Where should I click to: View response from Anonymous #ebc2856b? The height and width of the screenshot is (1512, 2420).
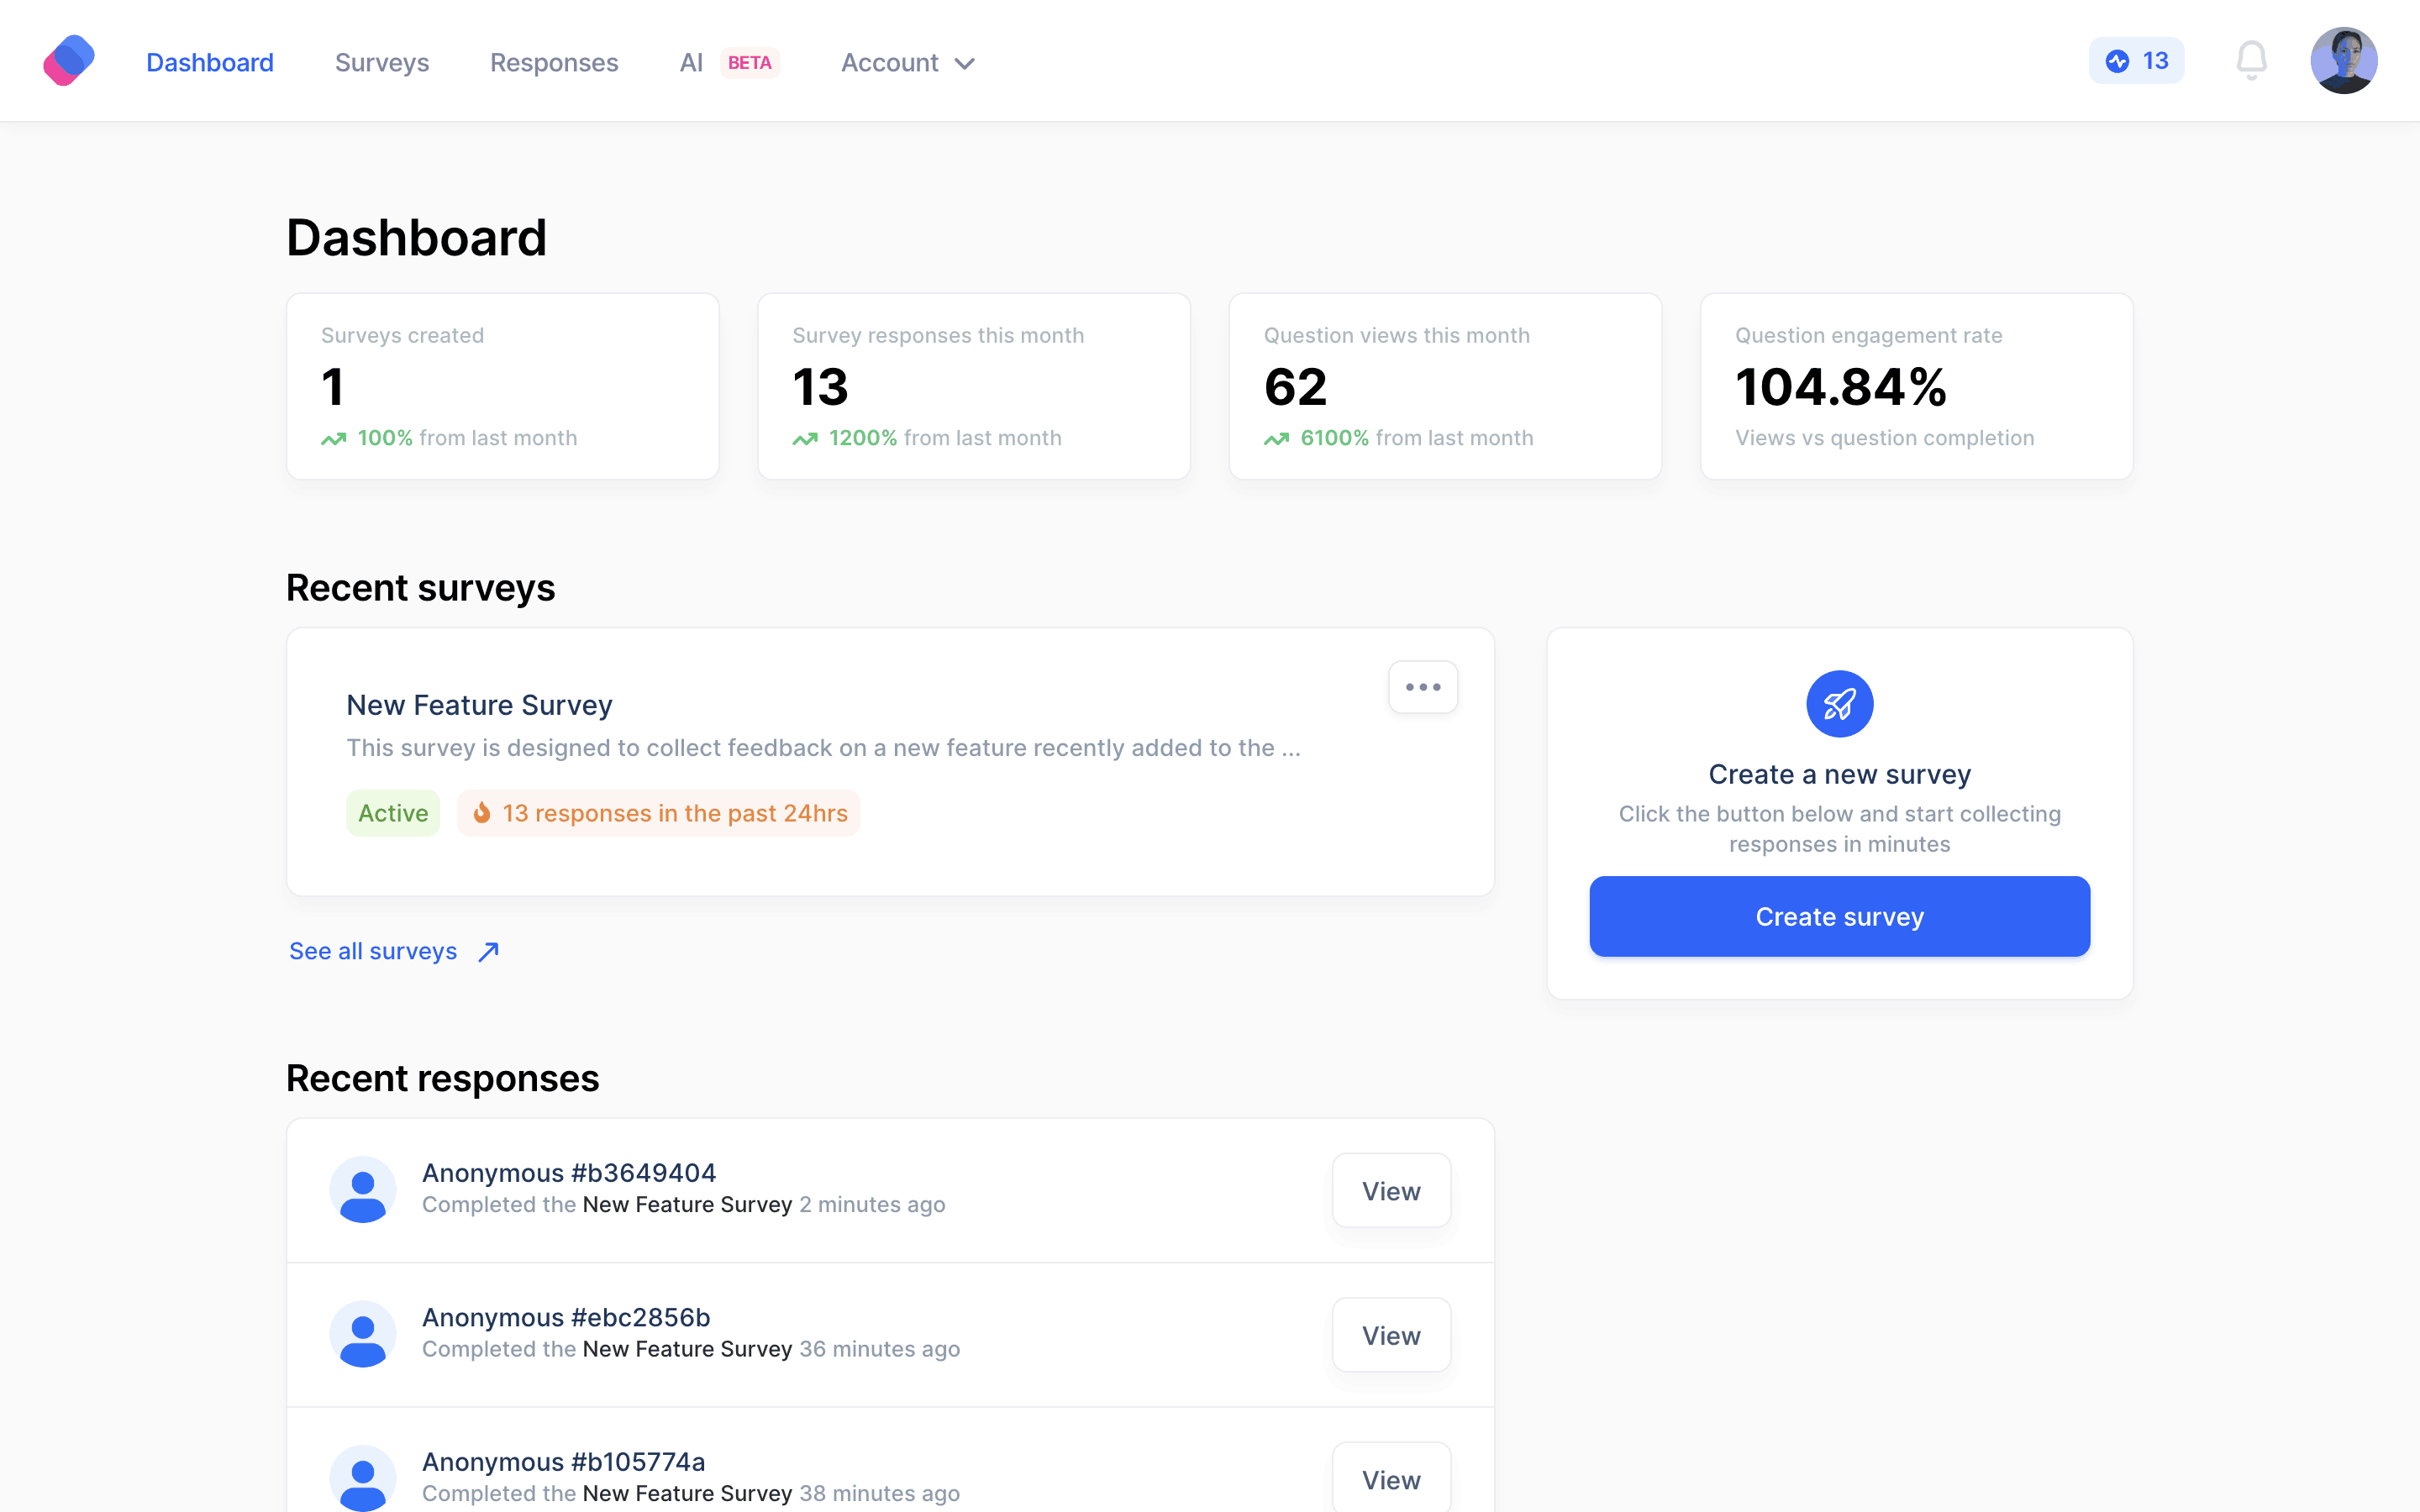(1390, 1335)
